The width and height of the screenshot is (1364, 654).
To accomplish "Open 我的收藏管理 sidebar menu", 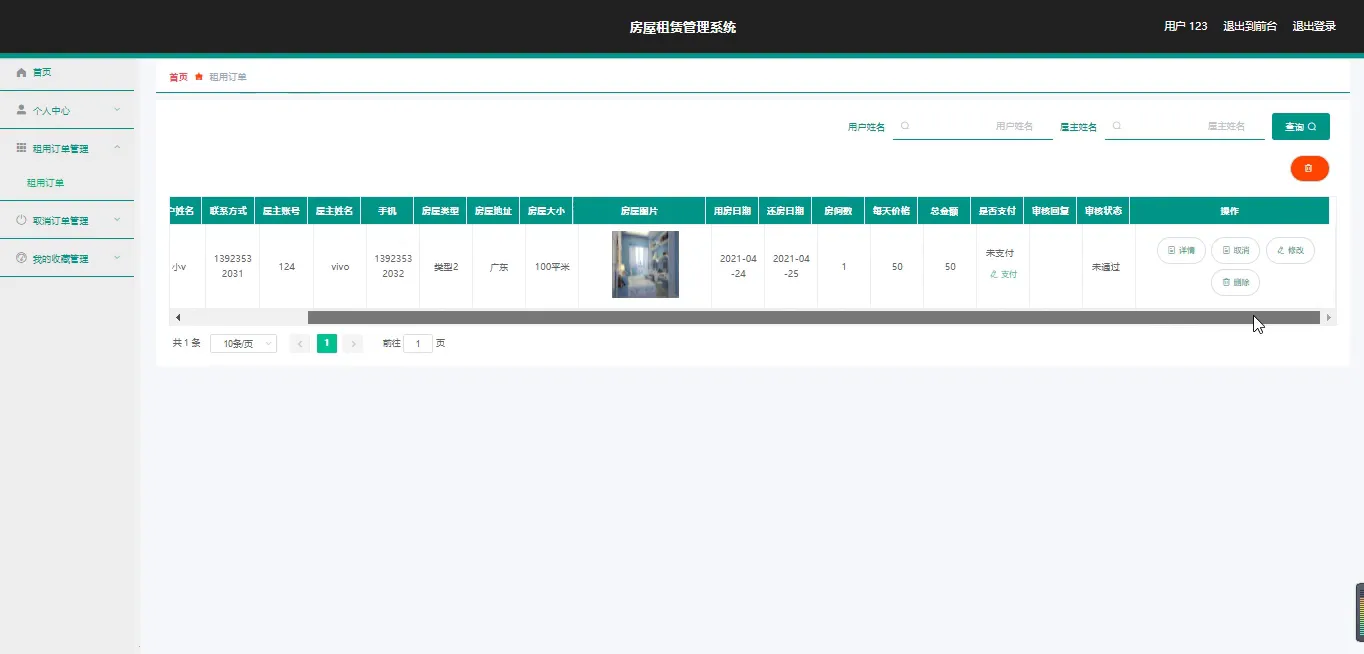I will click(x=67, y=258).
